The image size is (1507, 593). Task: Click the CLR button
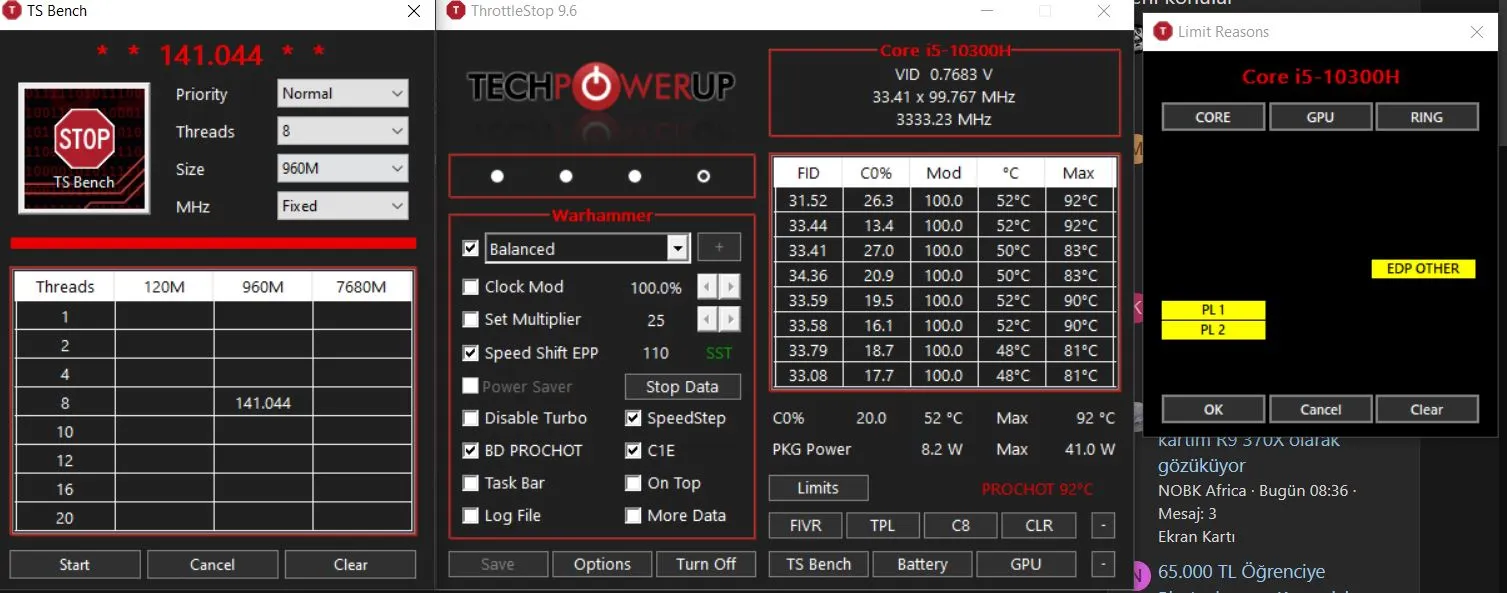pyautogui.click(x=1039, y=525)
